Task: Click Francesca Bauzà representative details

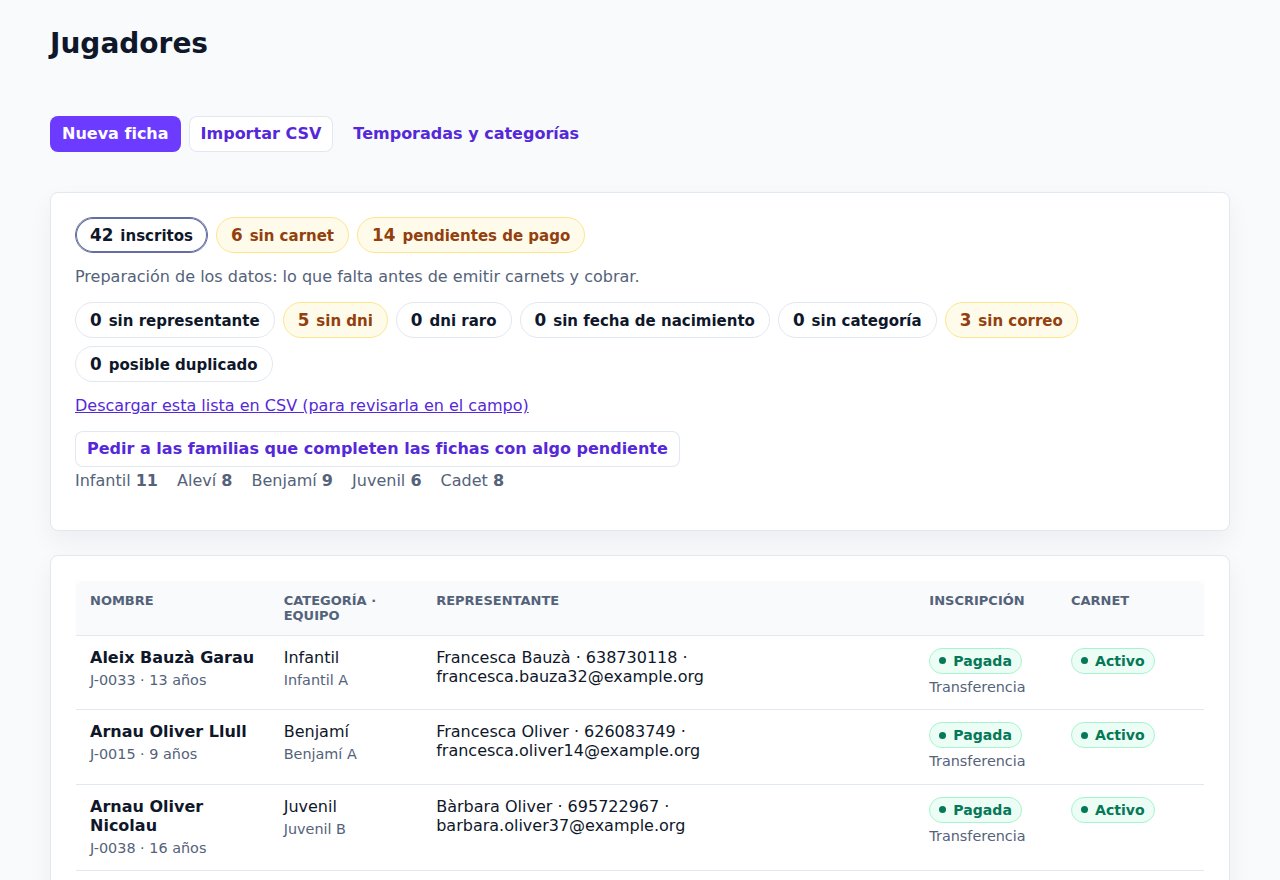Action: [570, 667]
